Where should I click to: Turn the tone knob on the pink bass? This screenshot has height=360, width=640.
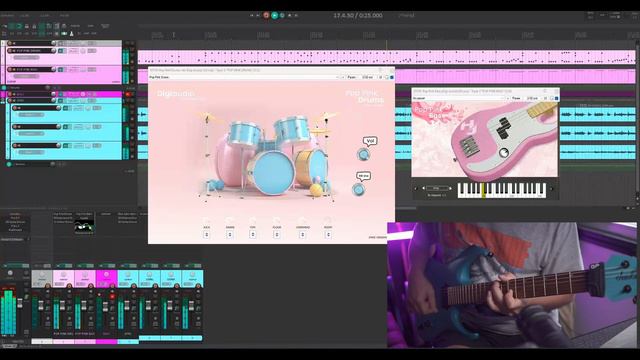coord(504,153)
